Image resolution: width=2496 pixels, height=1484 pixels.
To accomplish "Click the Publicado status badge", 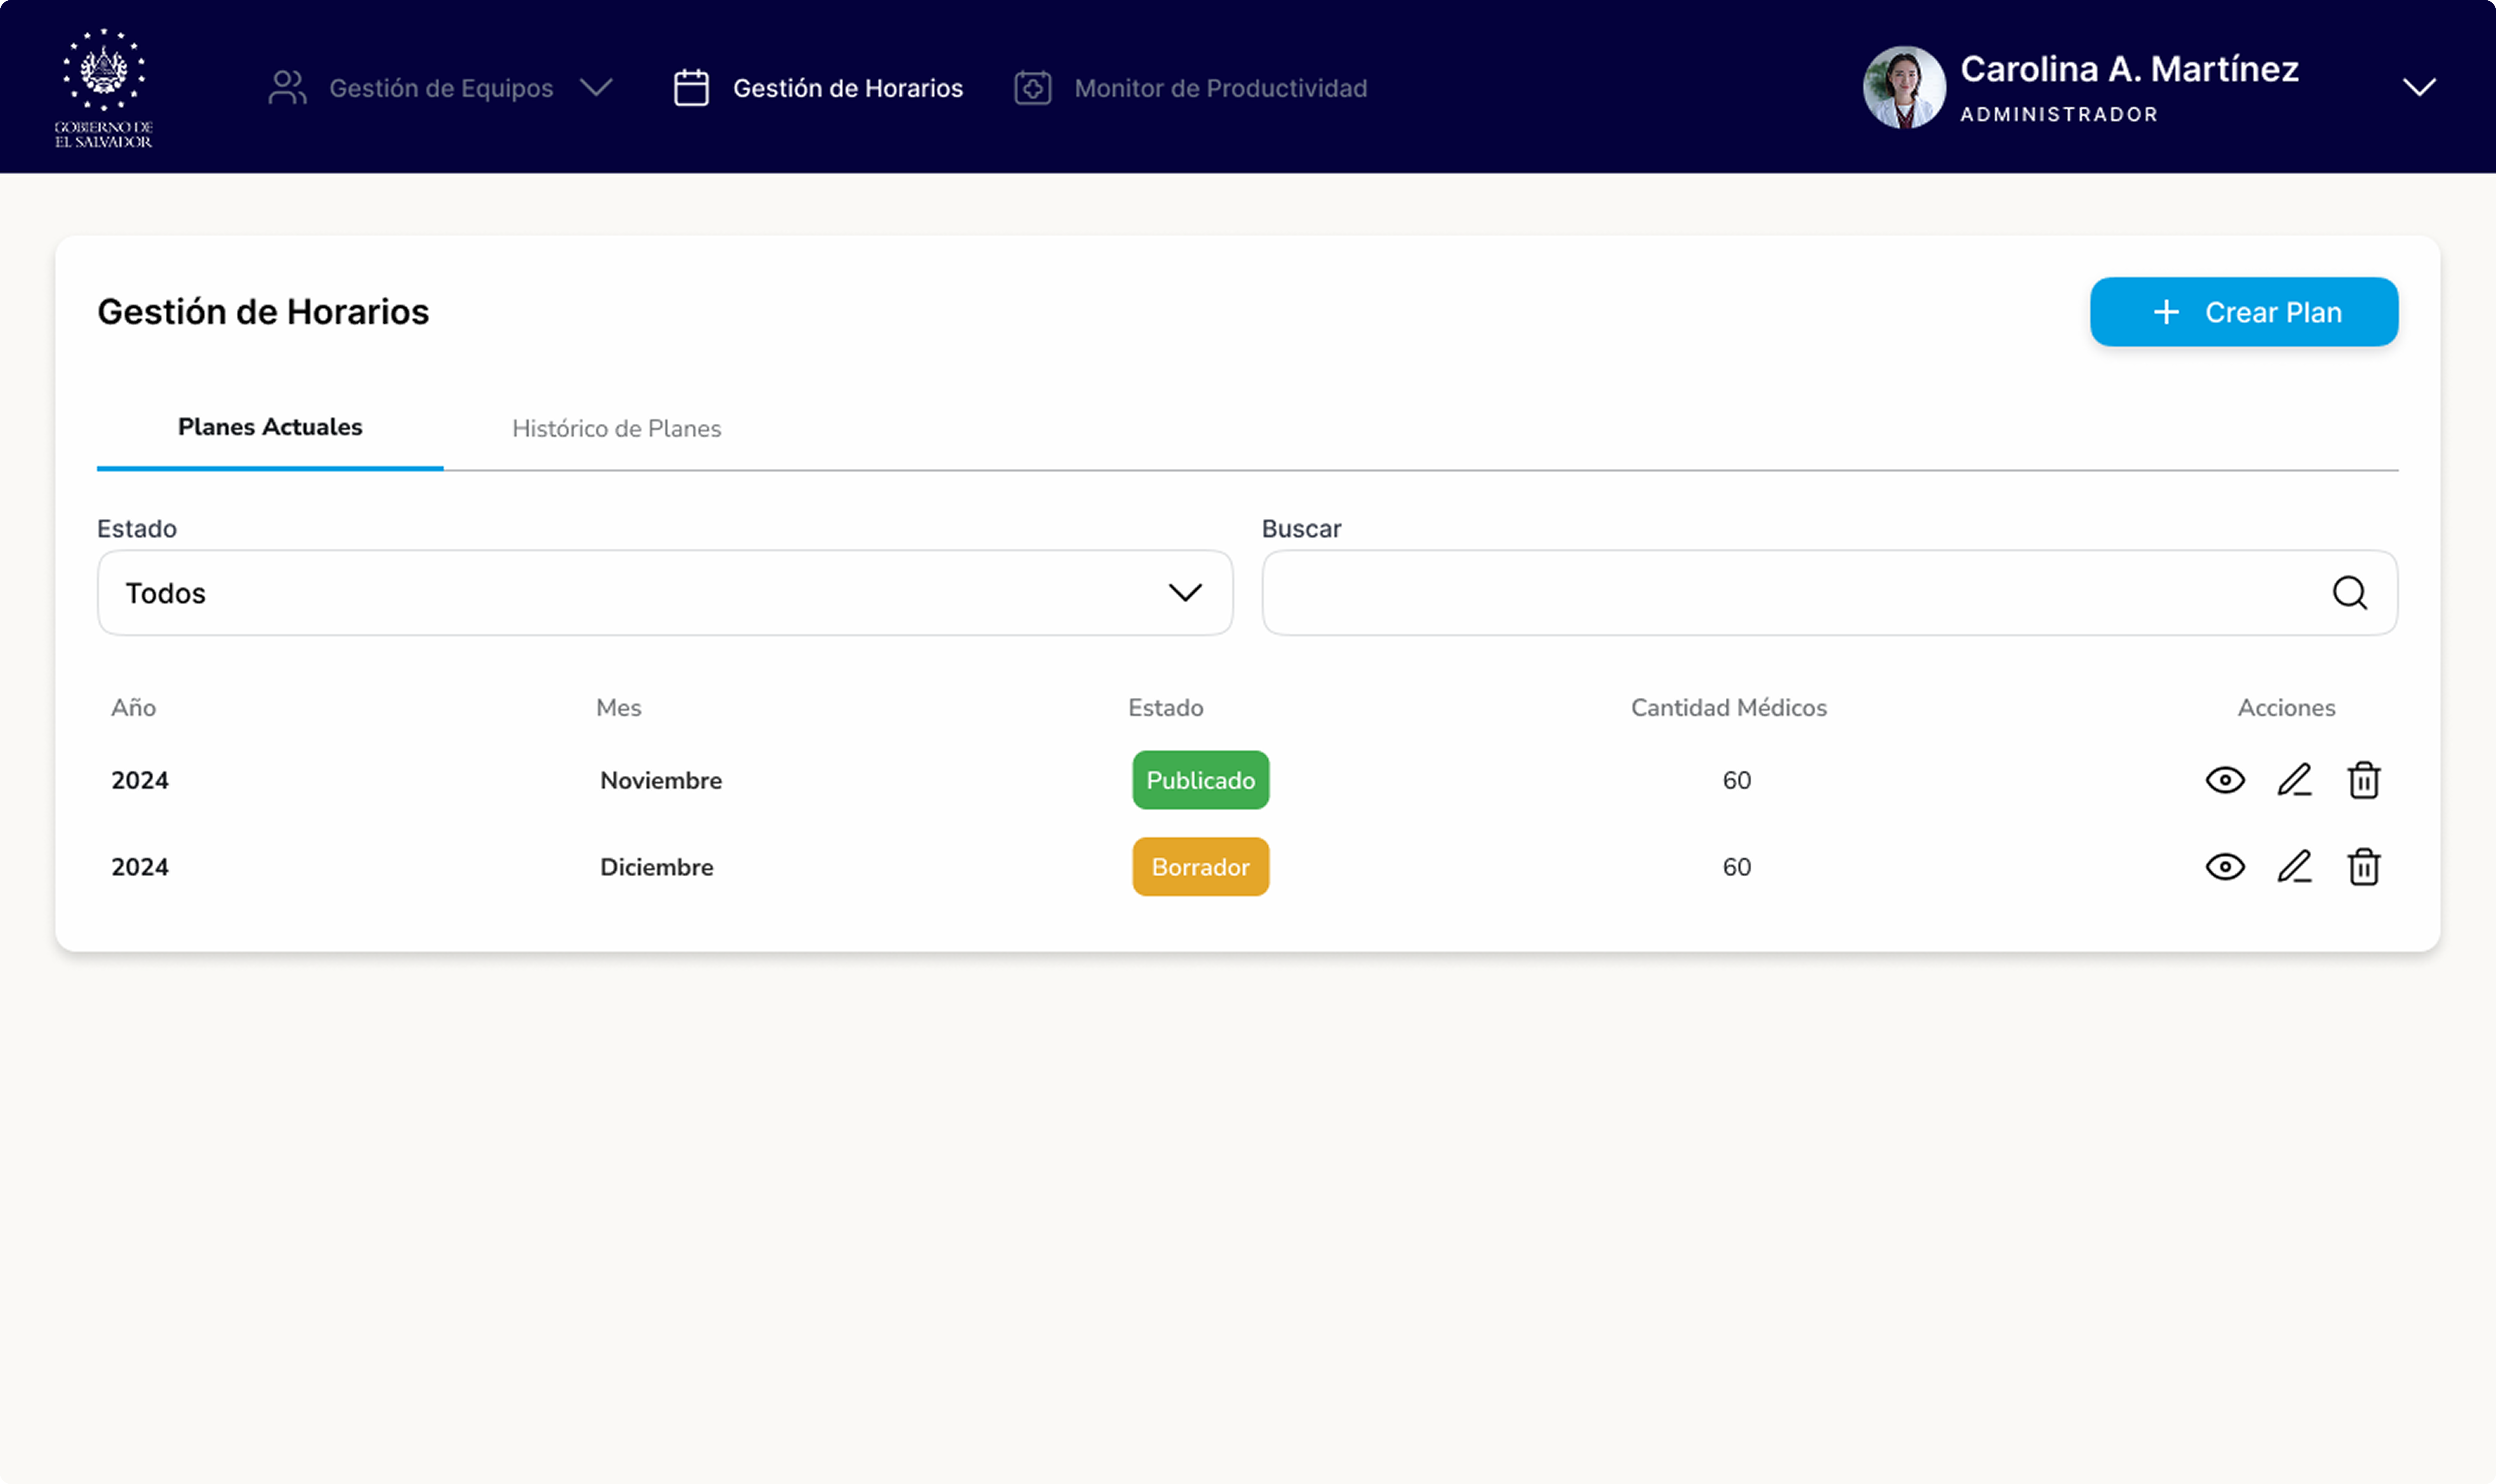I will (1200, 780).
